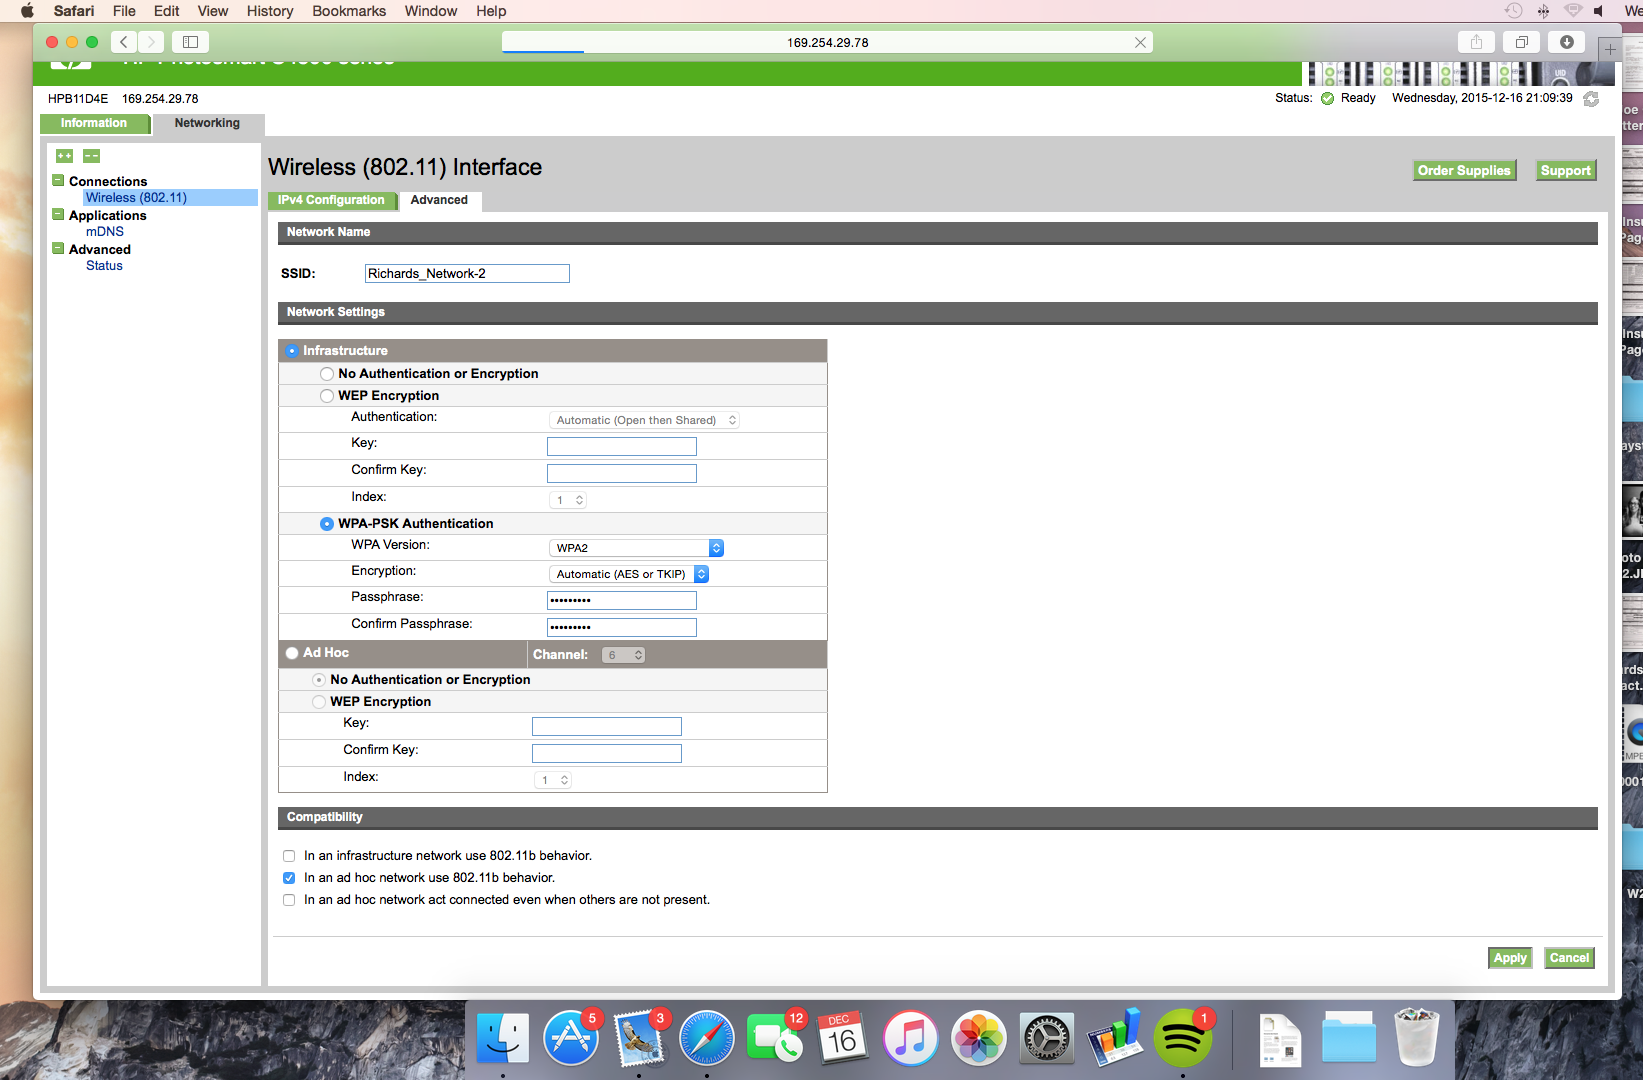The height and width of the screenshot is (1080, 1643).
Task: Switch to the Information tab
Action: (94, 124)
